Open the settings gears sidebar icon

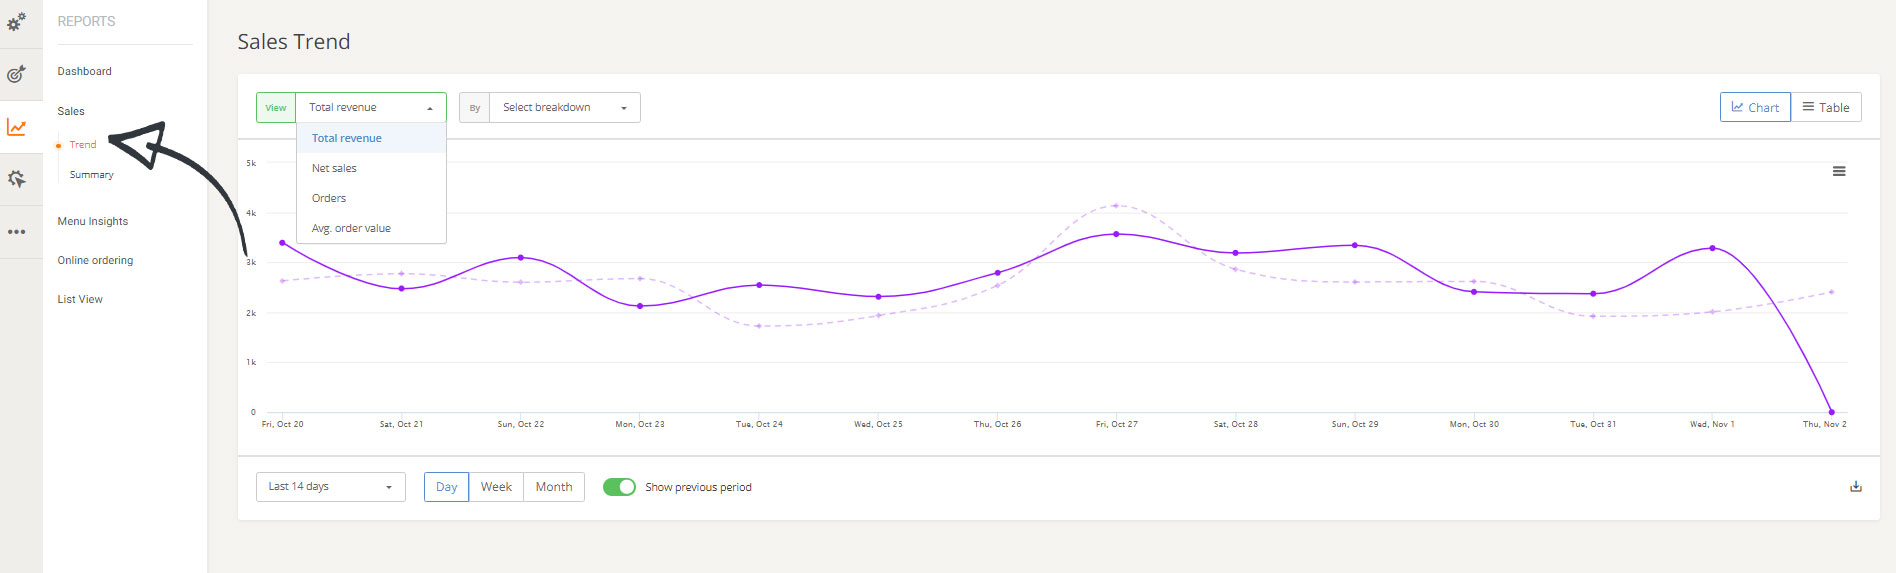pyautogui.click(x=17, y=21)
